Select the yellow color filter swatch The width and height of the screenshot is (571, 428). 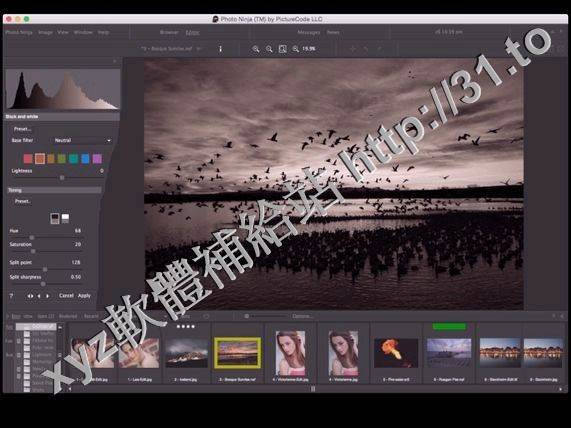coord(51,158)
